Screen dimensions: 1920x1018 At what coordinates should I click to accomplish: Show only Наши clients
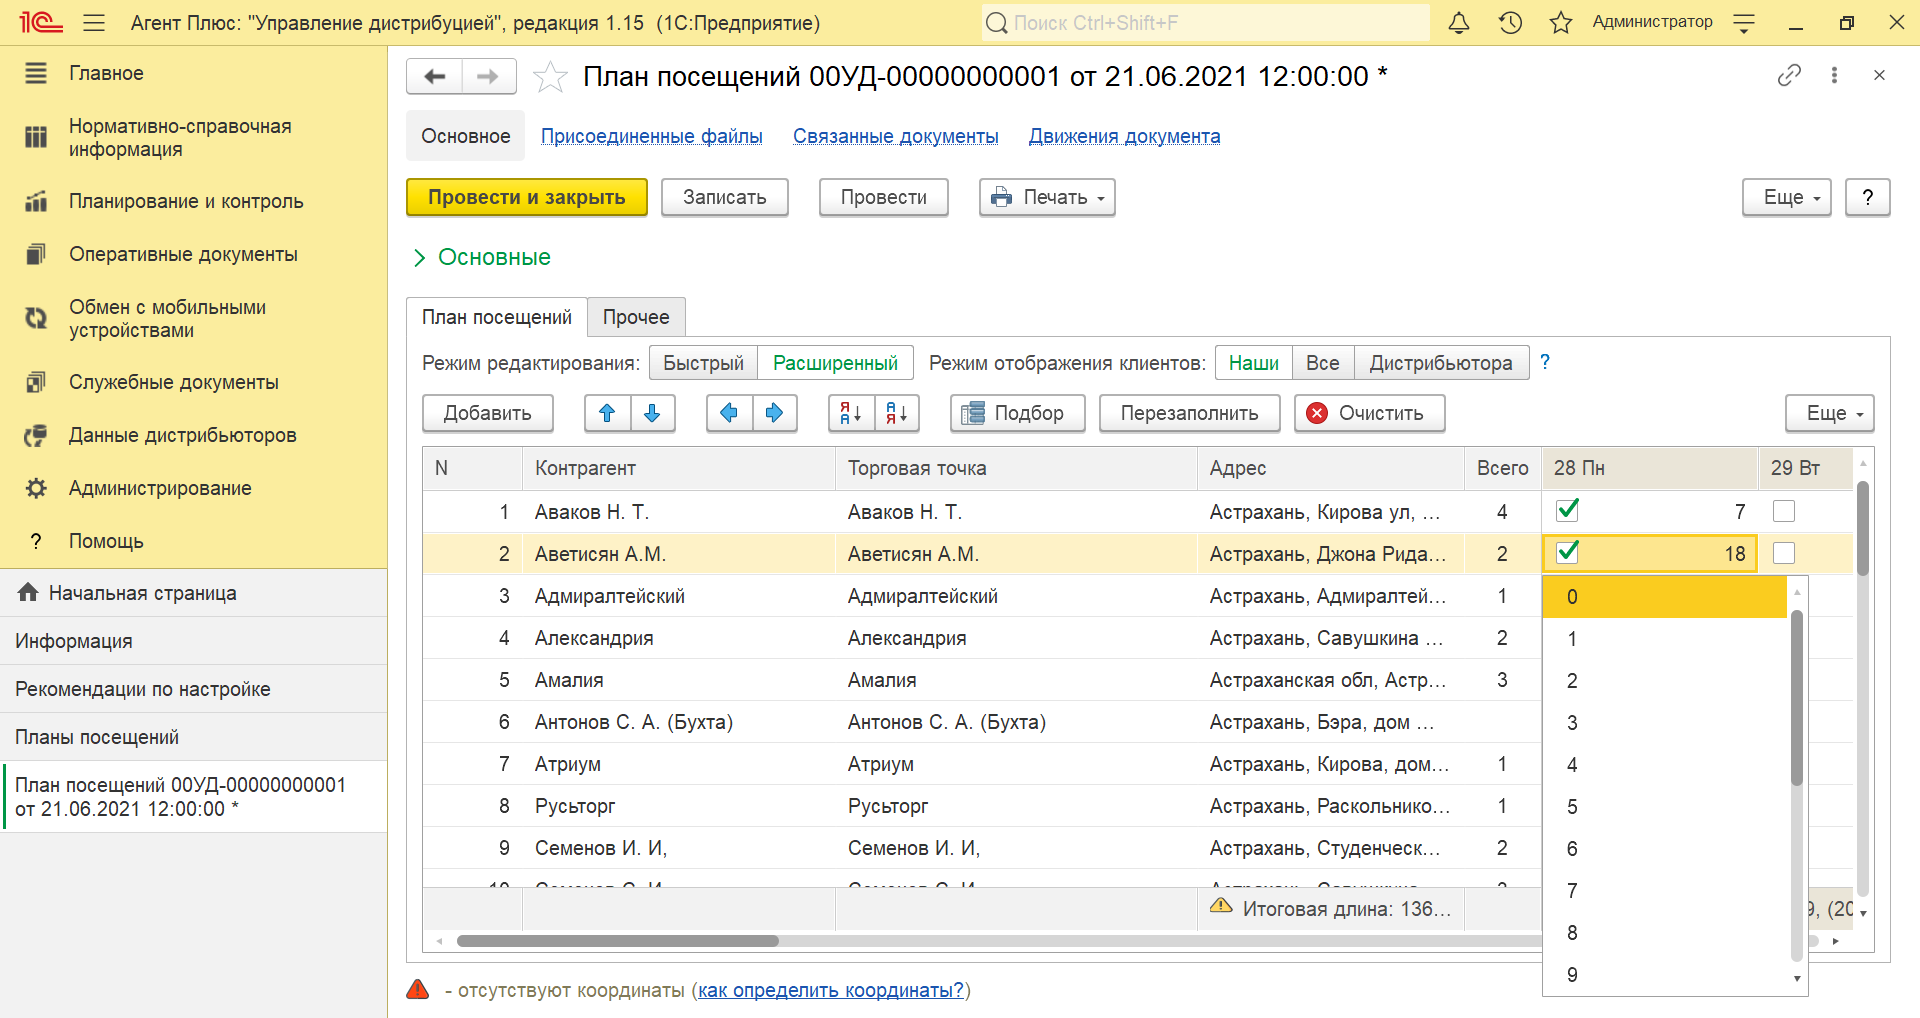click(x=1254, y=363)
